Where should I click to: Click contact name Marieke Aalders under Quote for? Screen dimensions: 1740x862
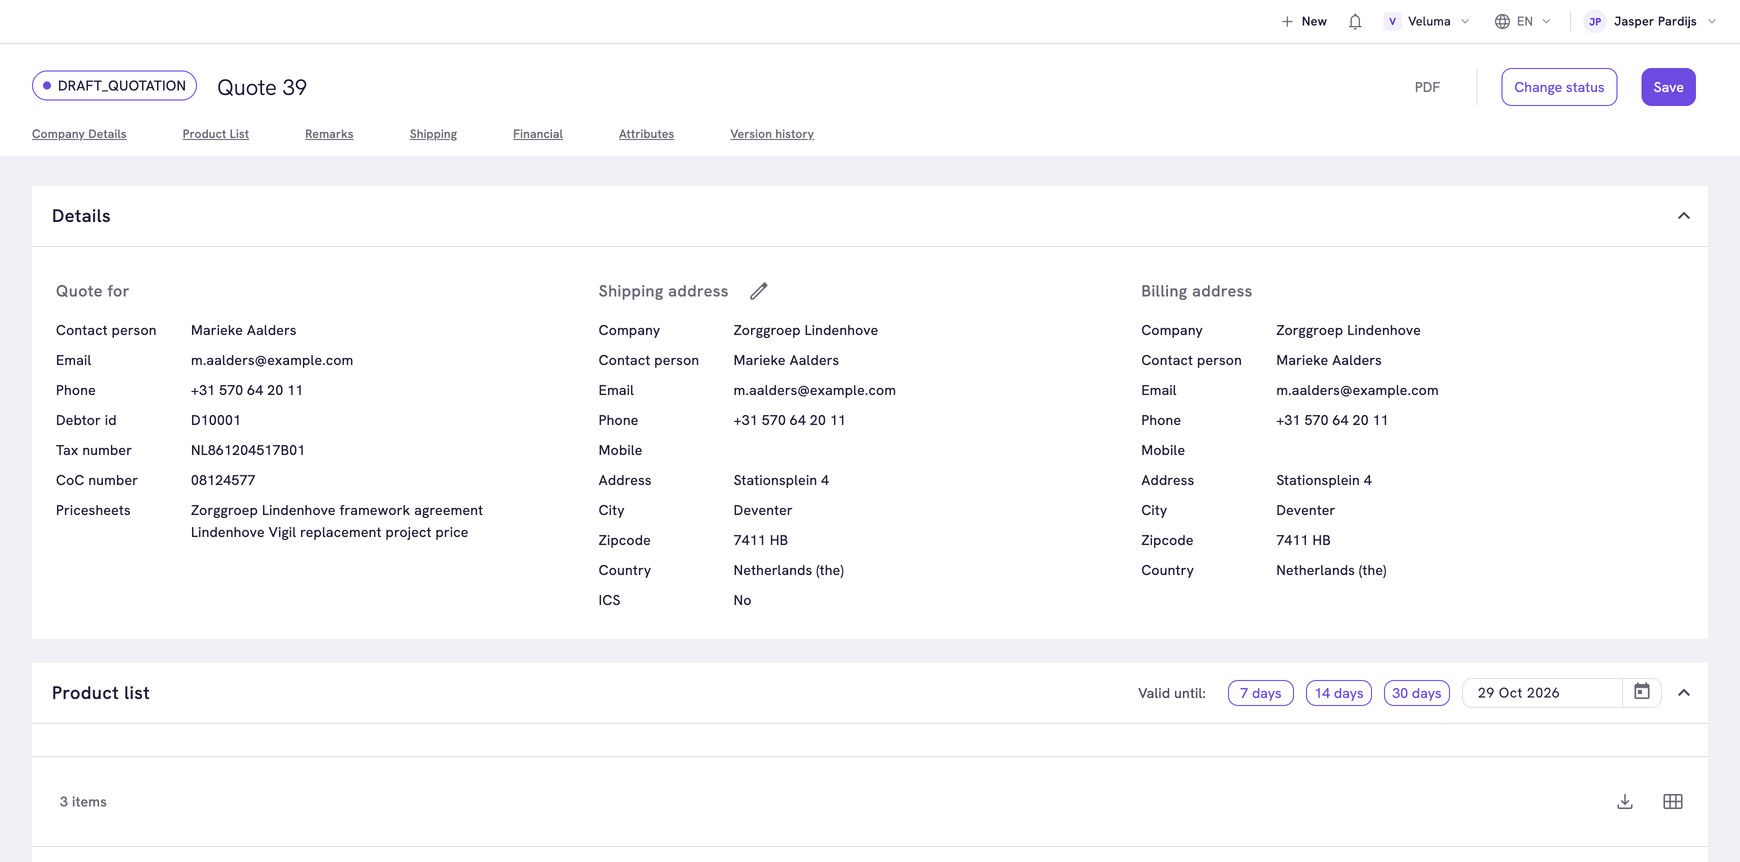coord(243,330)
